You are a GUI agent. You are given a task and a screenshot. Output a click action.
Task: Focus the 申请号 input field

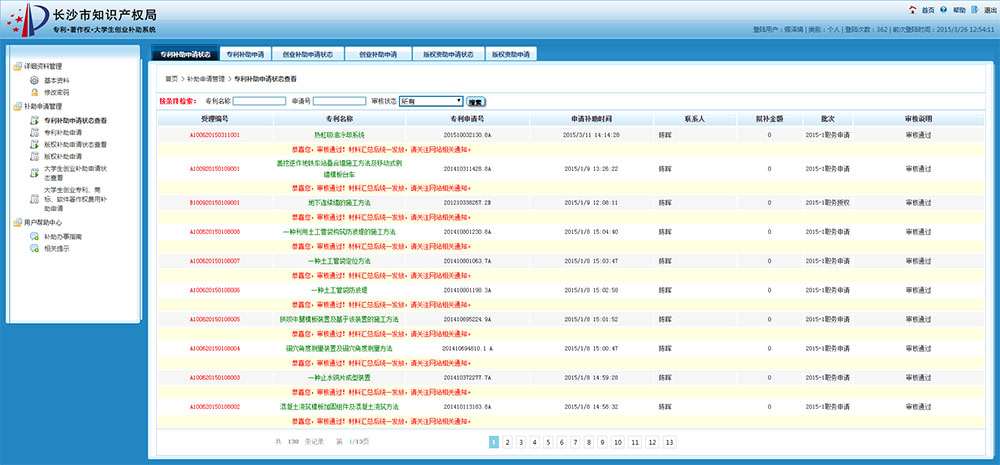tap(339, 101)
